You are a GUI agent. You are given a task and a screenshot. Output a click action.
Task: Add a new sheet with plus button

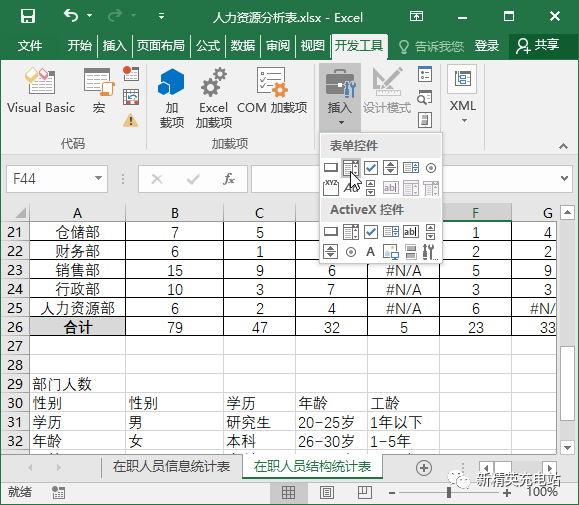424,468
